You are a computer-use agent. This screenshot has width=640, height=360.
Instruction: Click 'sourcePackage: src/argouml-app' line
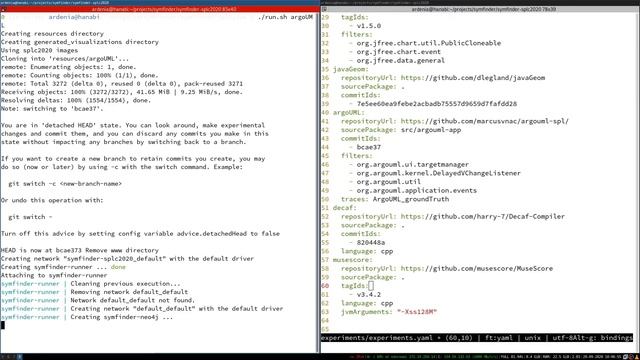pyautogui.click(x=401, y=130)
